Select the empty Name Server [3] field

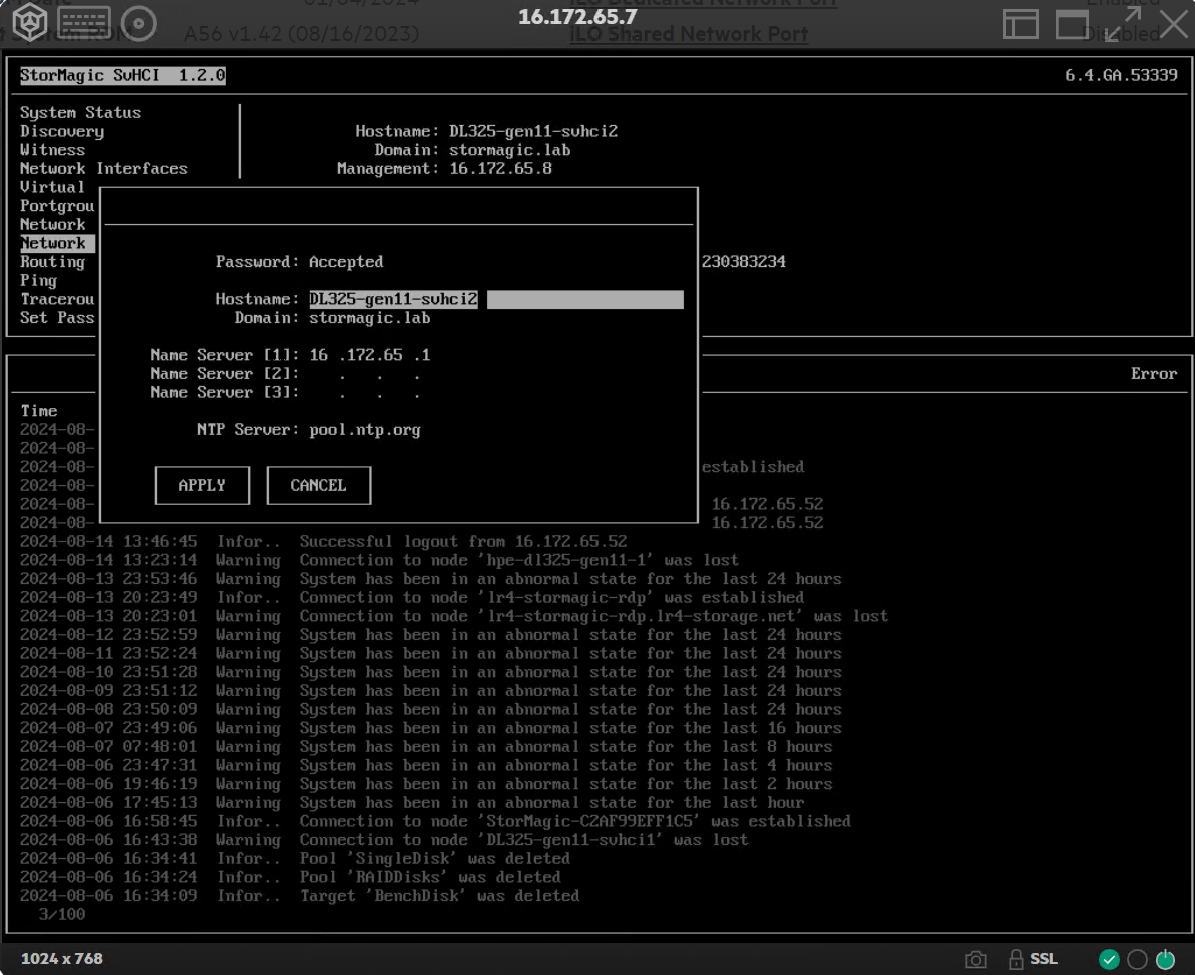pos(370,393)
